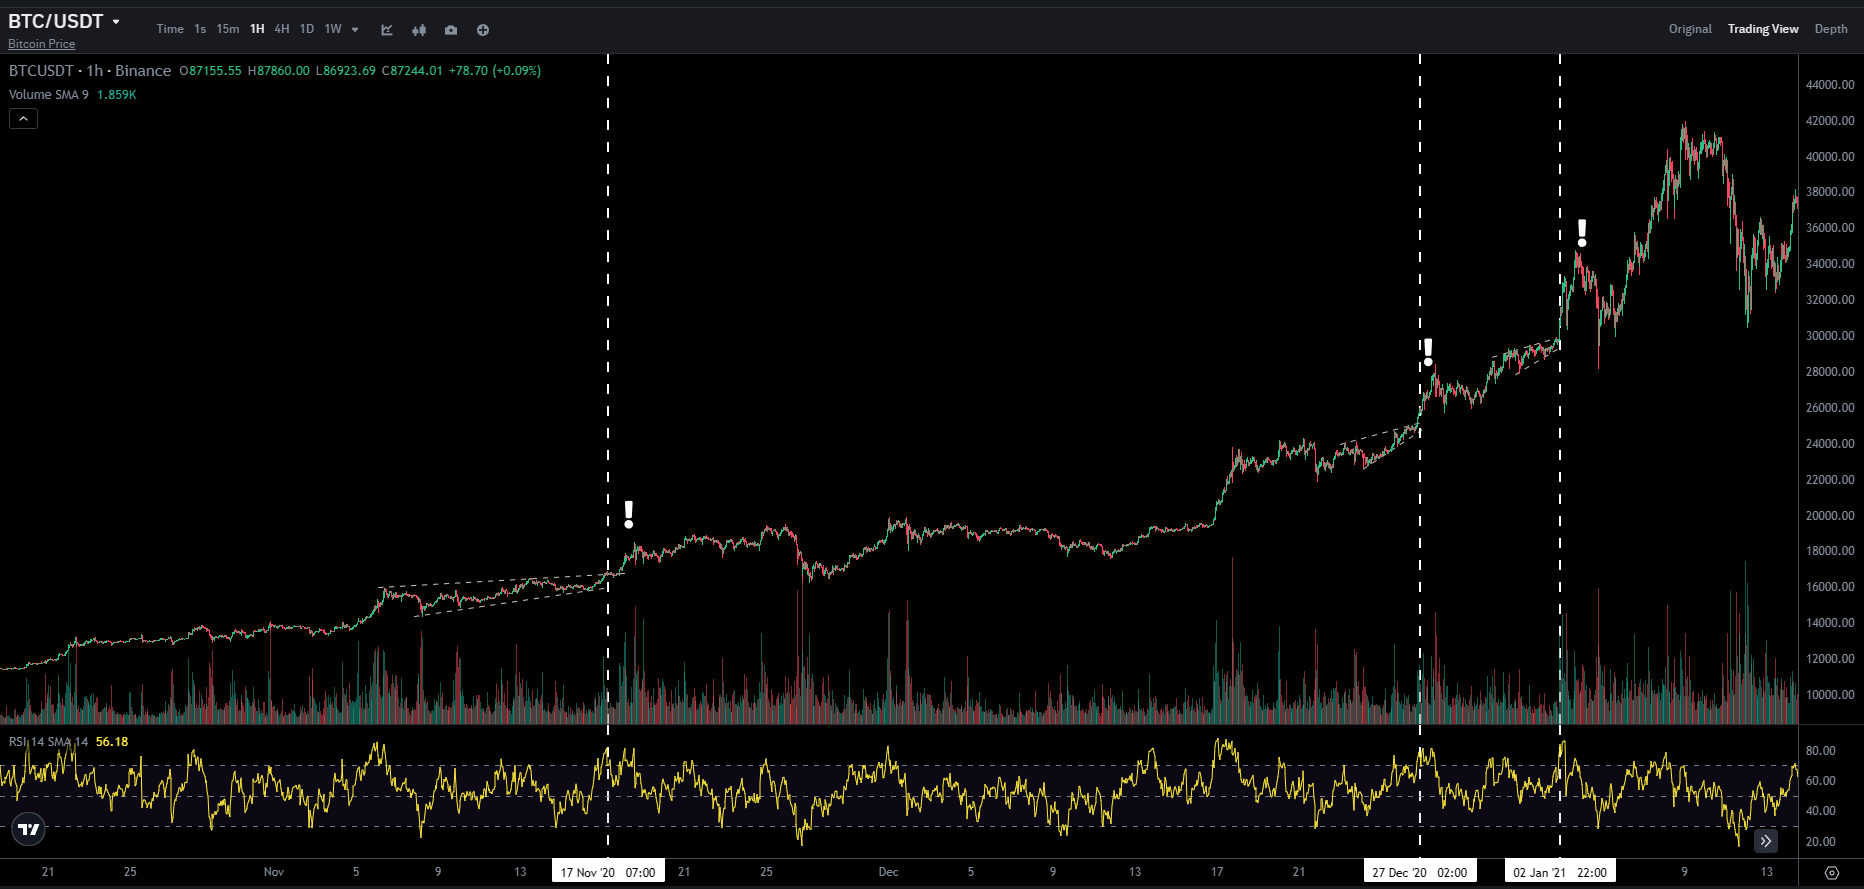The height and width of the screenshot is (889, 1864).
Task: Click the Dec date axis label
Action: point(888,872)
